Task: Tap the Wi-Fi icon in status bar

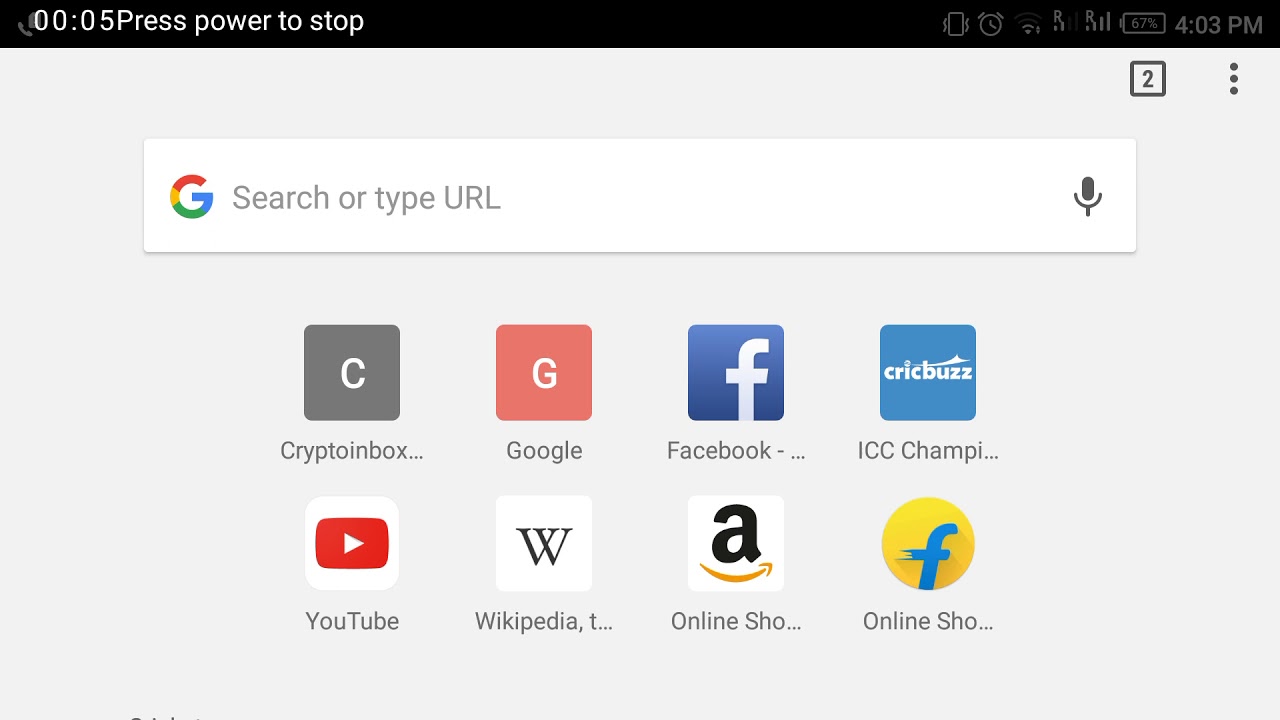Action: 1028,23
